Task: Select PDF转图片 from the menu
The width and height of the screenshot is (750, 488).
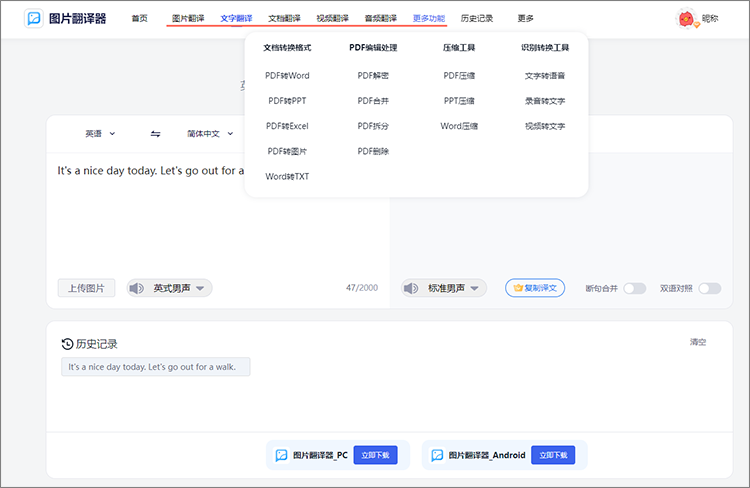Action: 287,152
